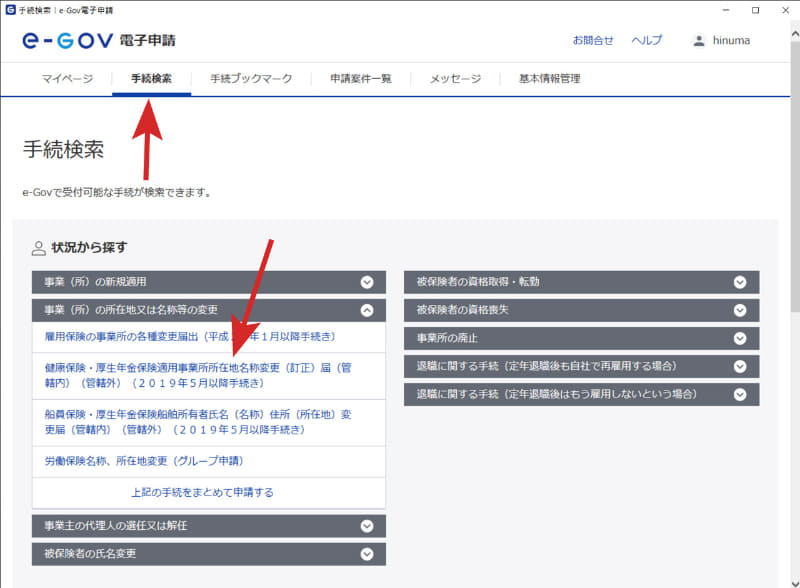This screenshot has height=588, width=800.
Task: Collapse 事業（所）の所在地又は名称等の変更 chevron
Action: (x=367, y=310)
